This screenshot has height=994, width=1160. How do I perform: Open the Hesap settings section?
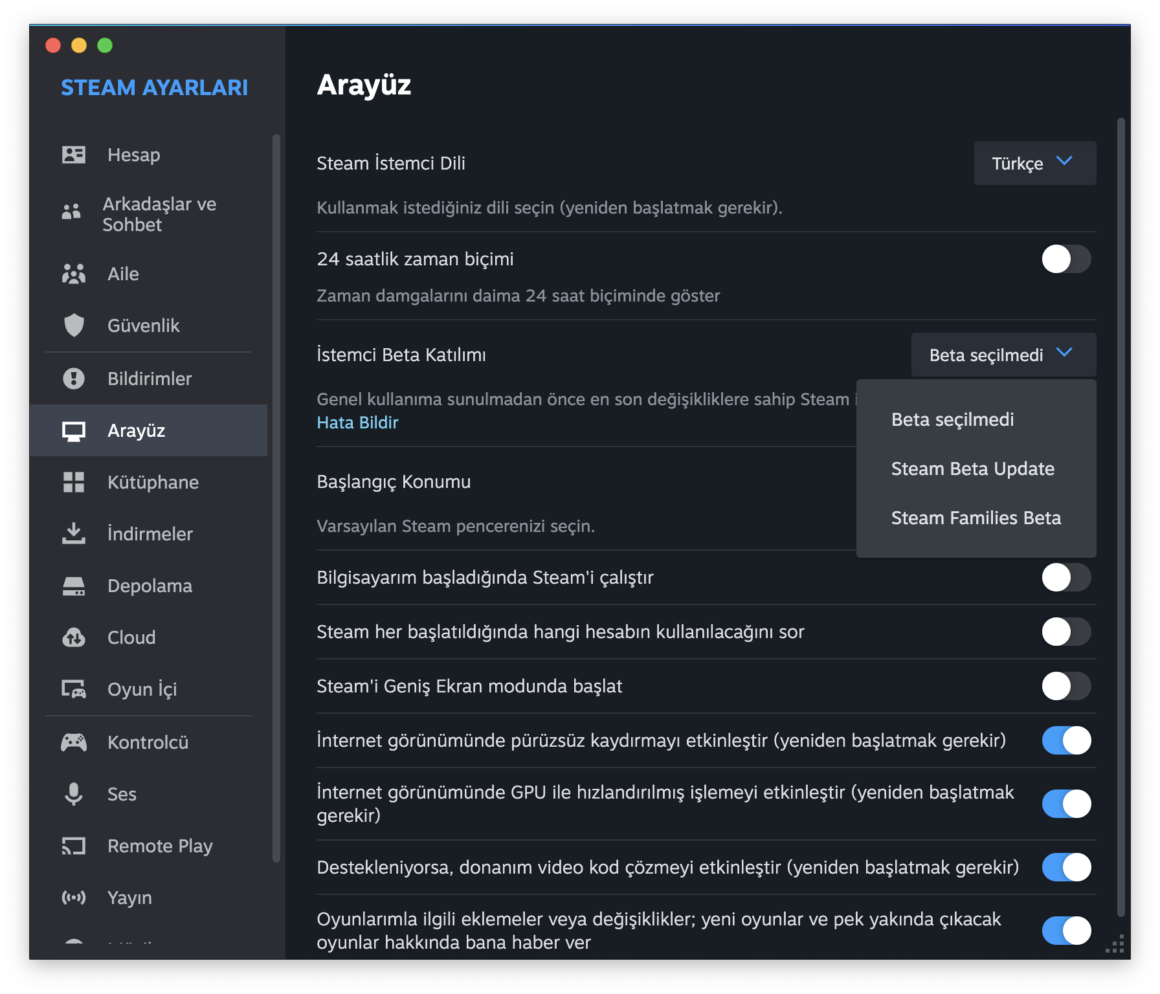149,155
